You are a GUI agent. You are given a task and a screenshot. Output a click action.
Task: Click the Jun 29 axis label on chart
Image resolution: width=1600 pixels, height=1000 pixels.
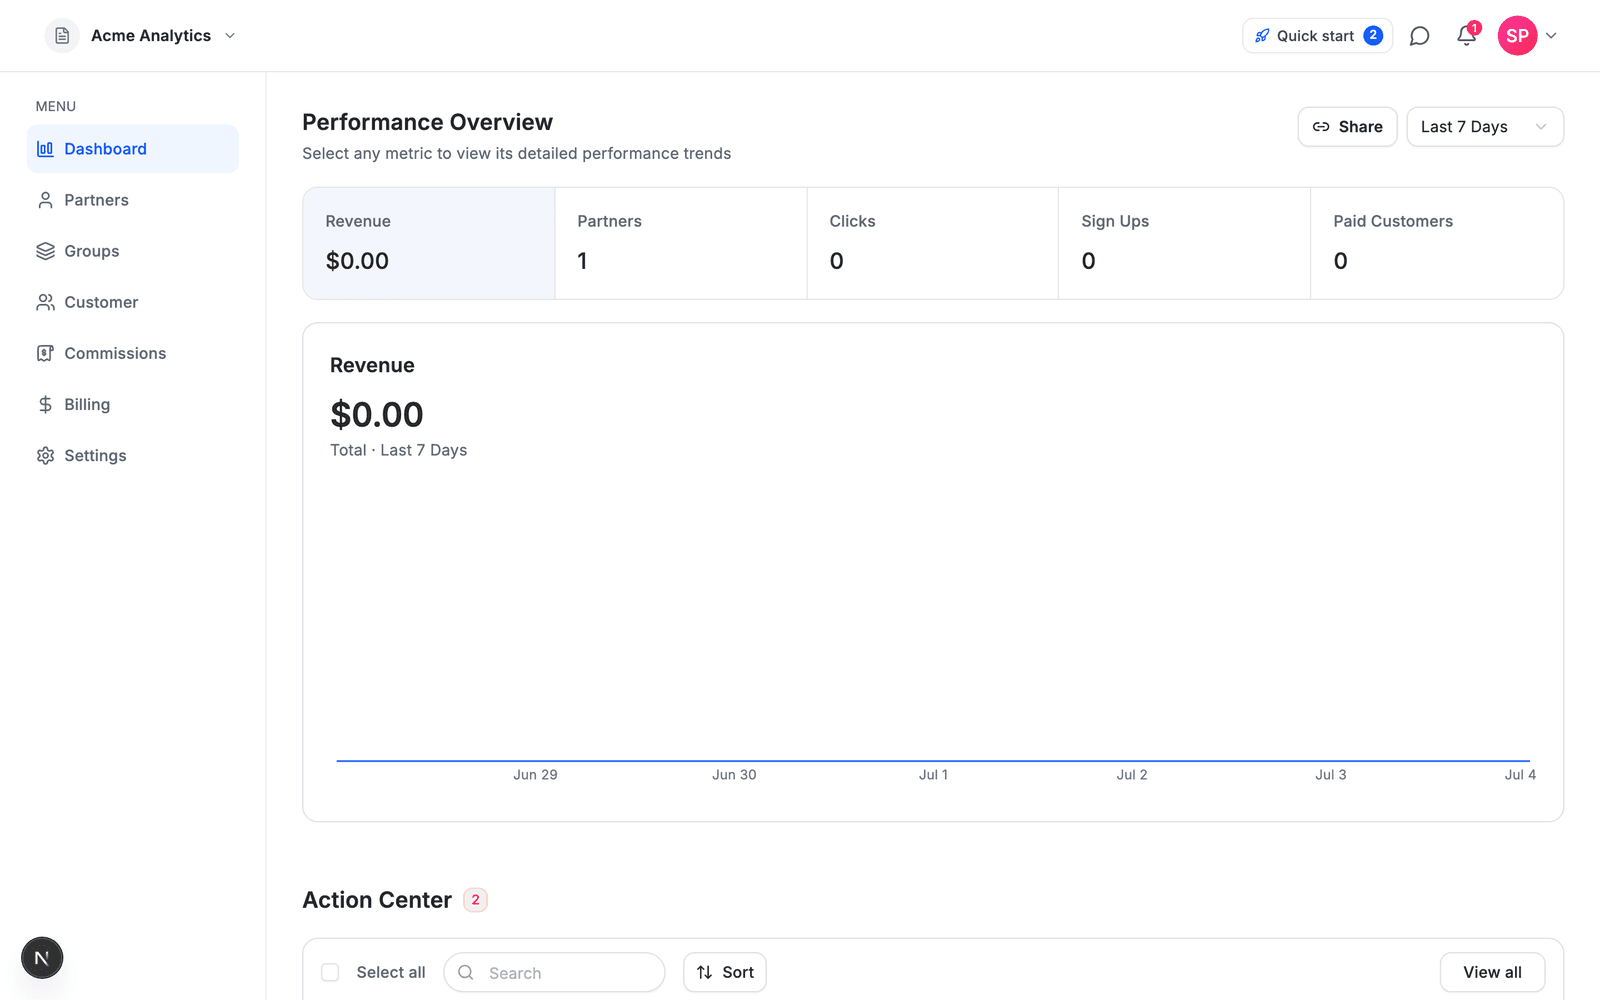point(535,775)
